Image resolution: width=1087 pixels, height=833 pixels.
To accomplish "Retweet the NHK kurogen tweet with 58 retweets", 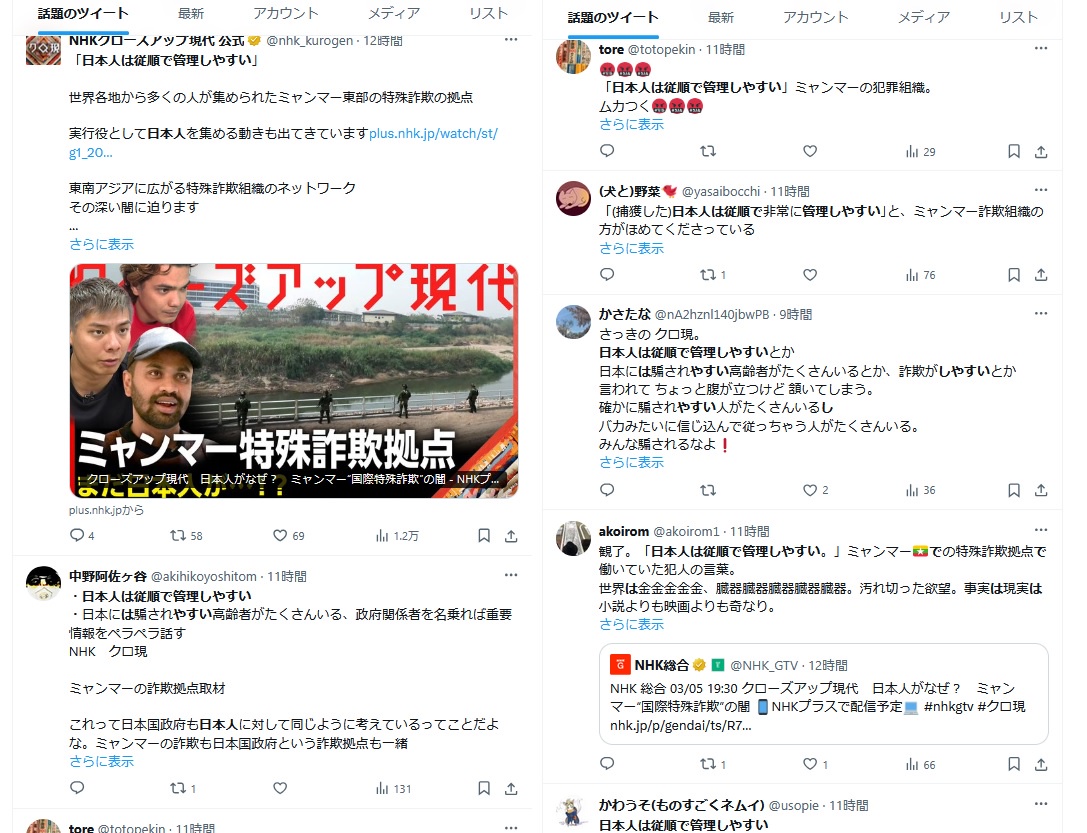I will 178,535.
